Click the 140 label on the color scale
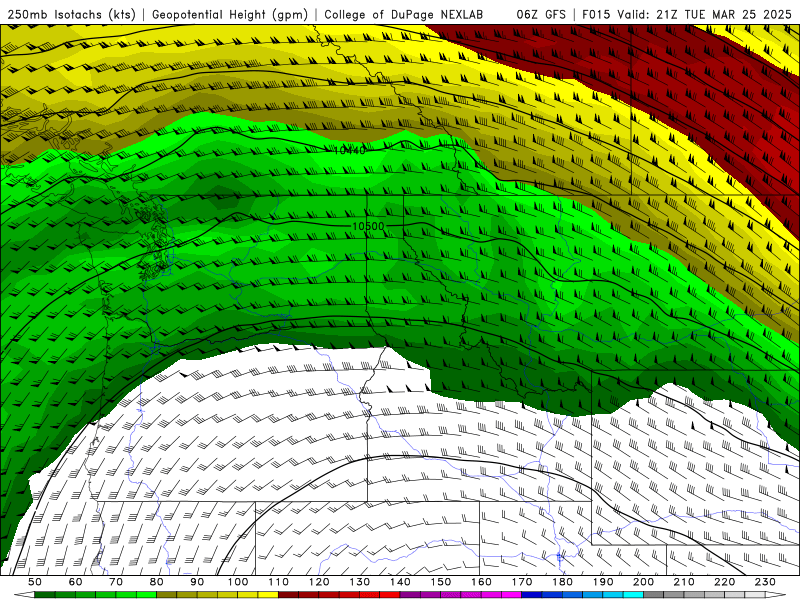This screenshot has height=600, width=800. tap(400, 582)
